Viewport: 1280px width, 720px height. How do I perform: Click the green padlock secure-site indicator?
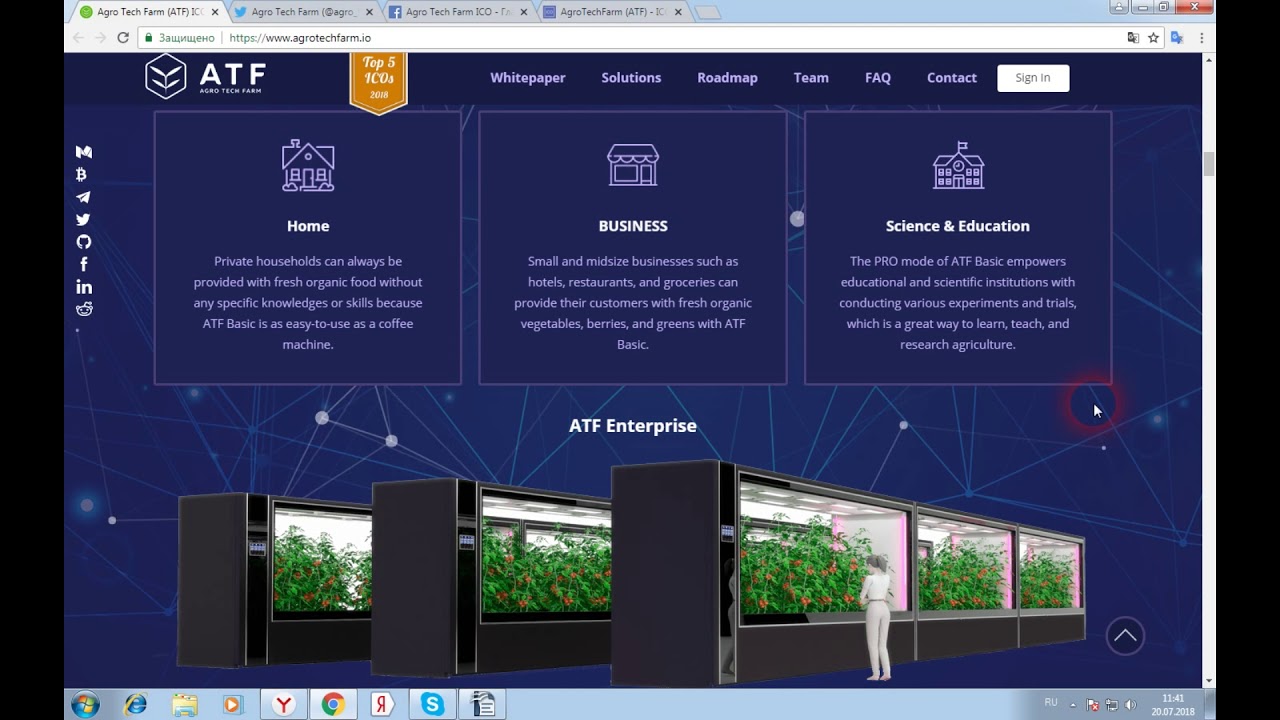149,38
